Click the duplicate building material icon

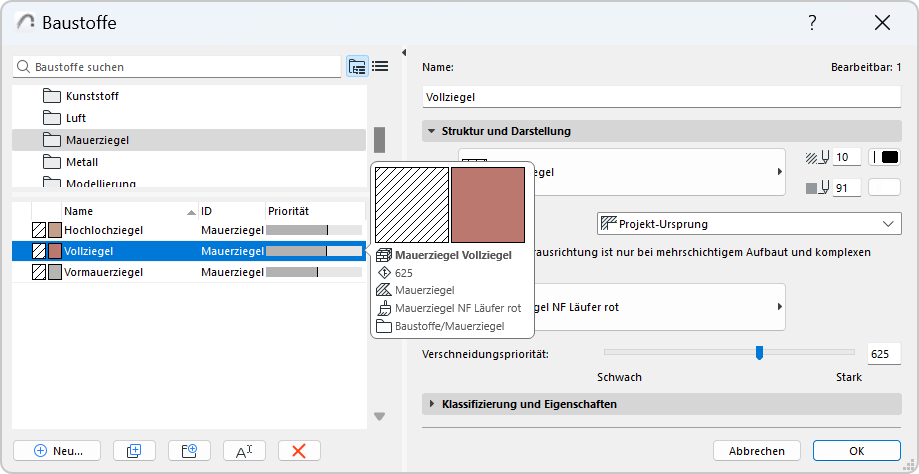click(135, 451)
